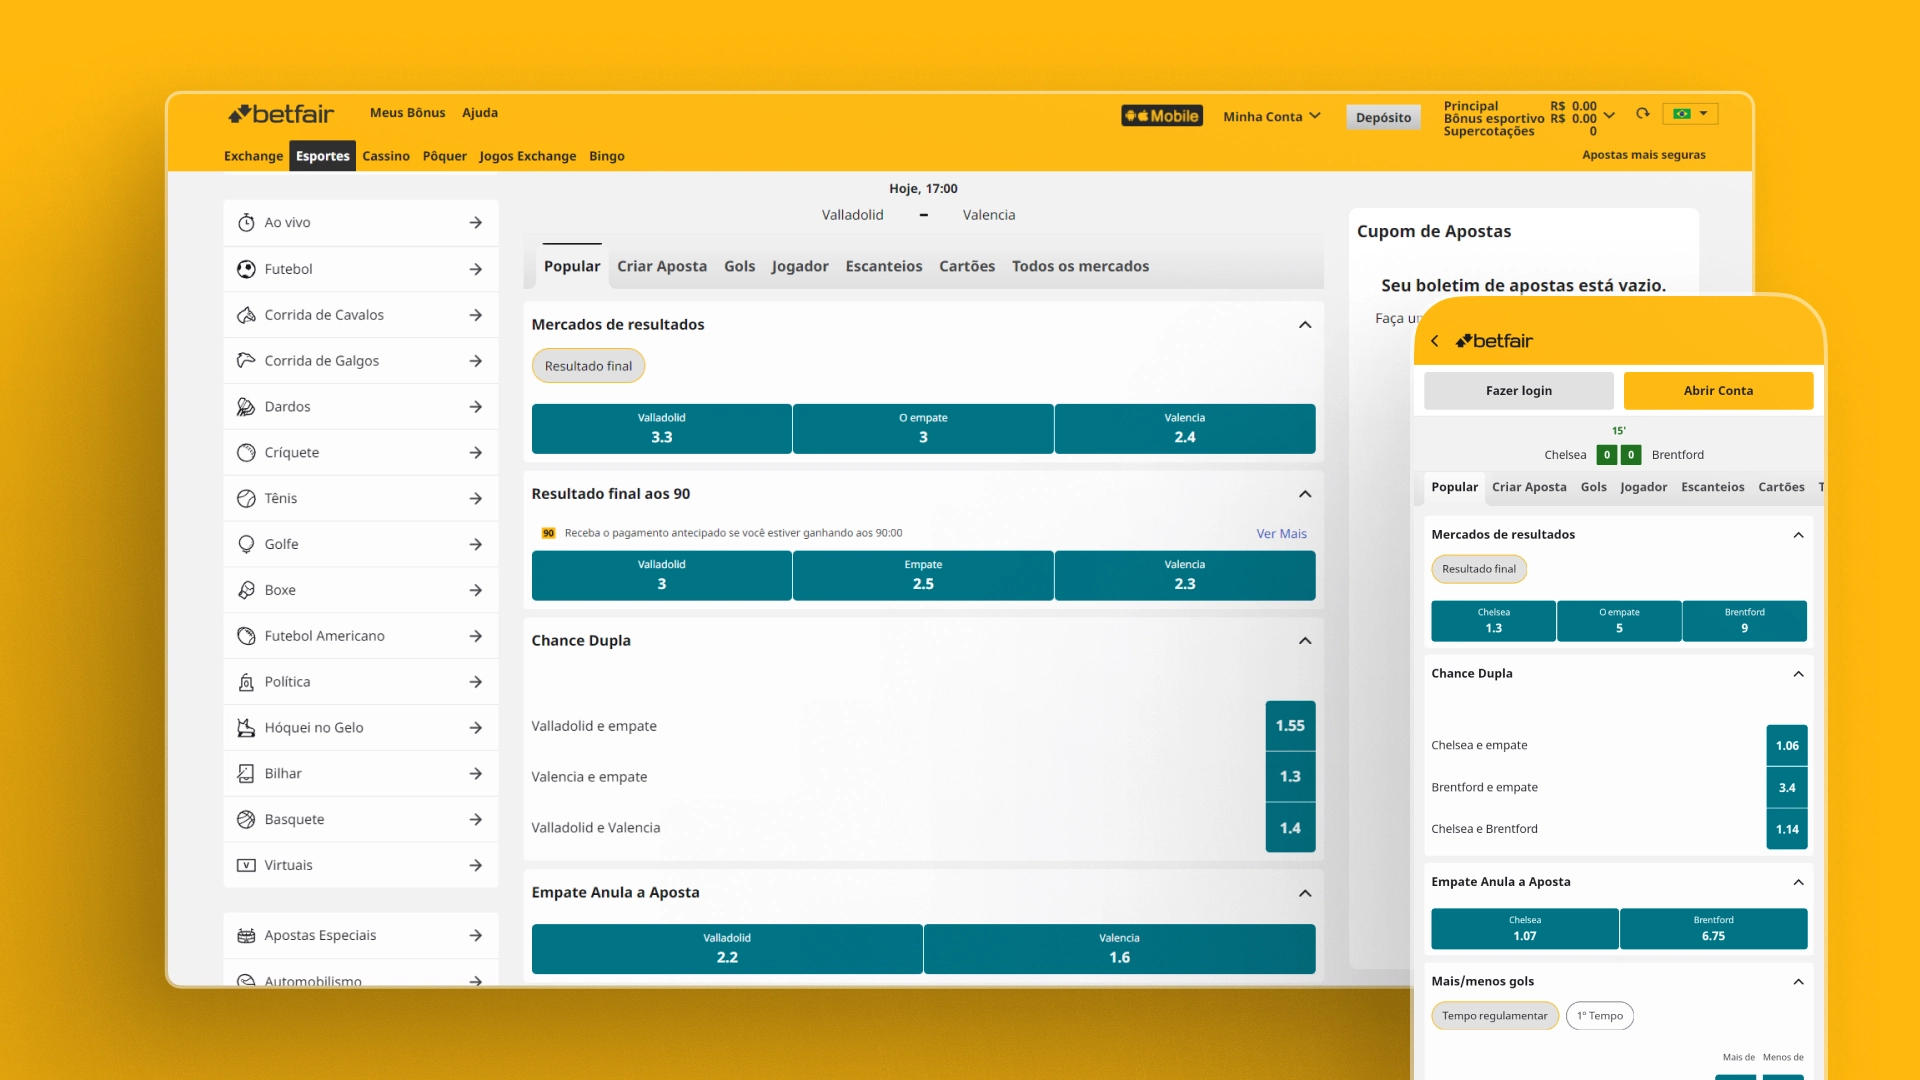Pick Chelsea e empate 1.06 odds

point(1787,746)
